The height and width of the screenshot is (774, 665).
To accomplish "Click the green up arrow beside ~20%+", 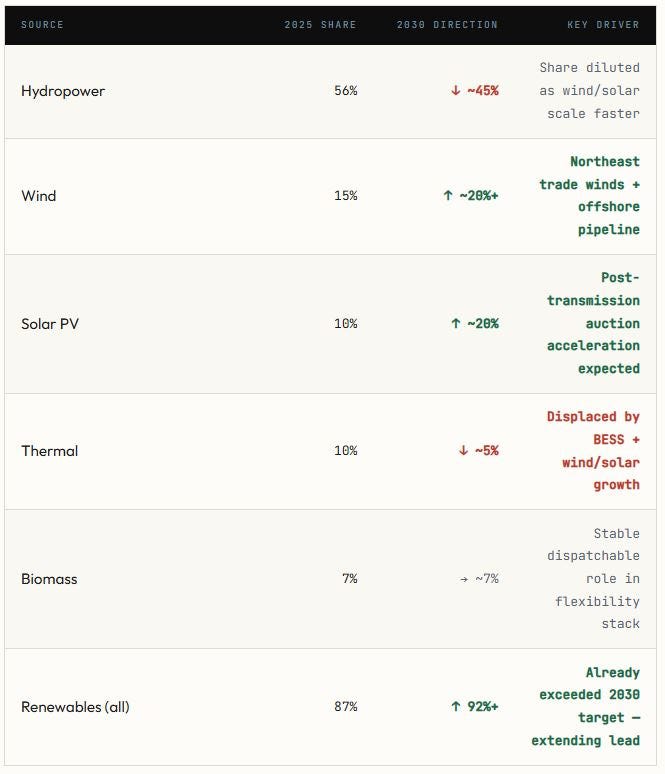I will 448,195.
